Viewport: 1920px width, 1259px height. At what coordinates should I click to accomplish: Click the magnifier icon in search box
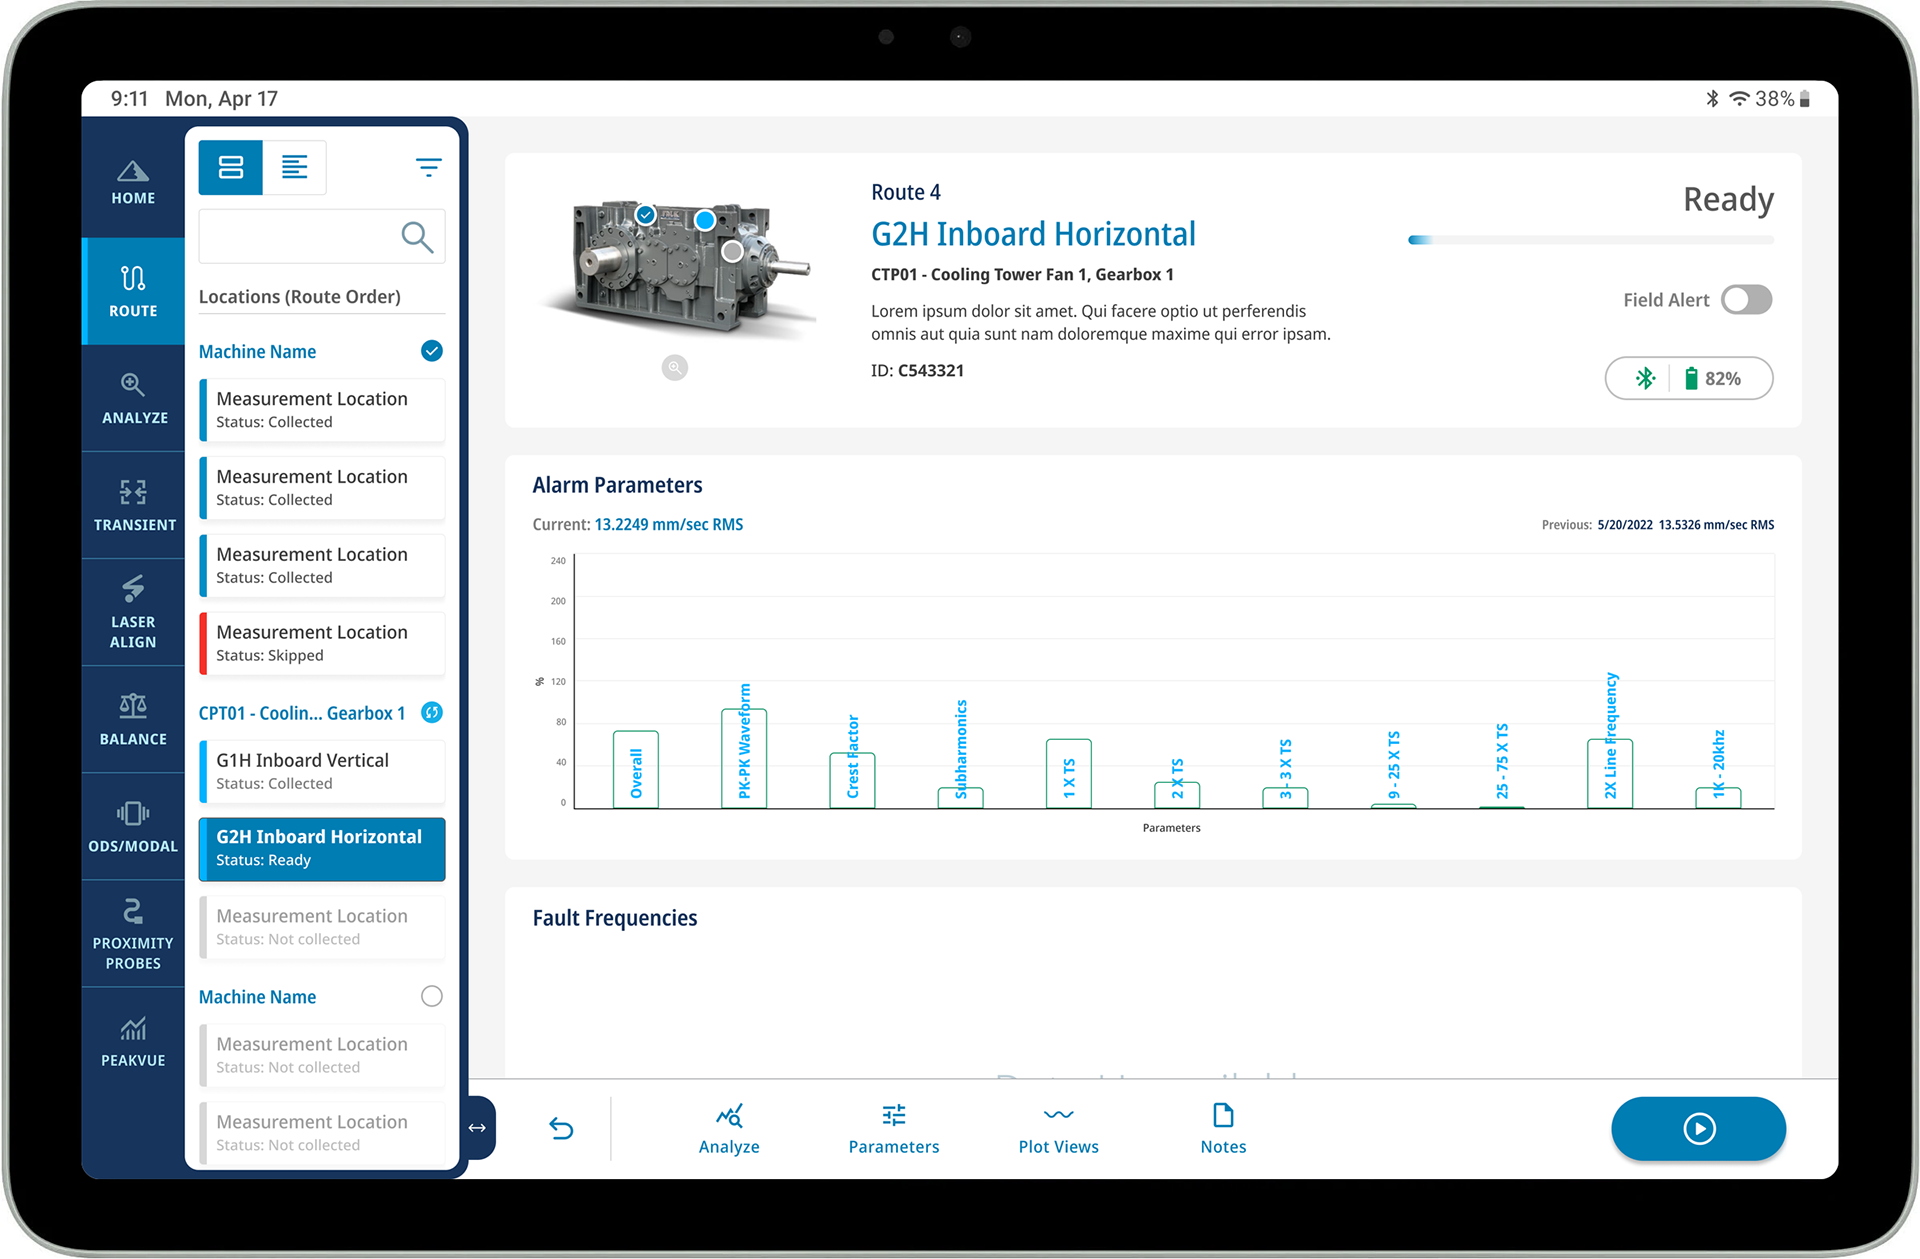tap(416, 237)
